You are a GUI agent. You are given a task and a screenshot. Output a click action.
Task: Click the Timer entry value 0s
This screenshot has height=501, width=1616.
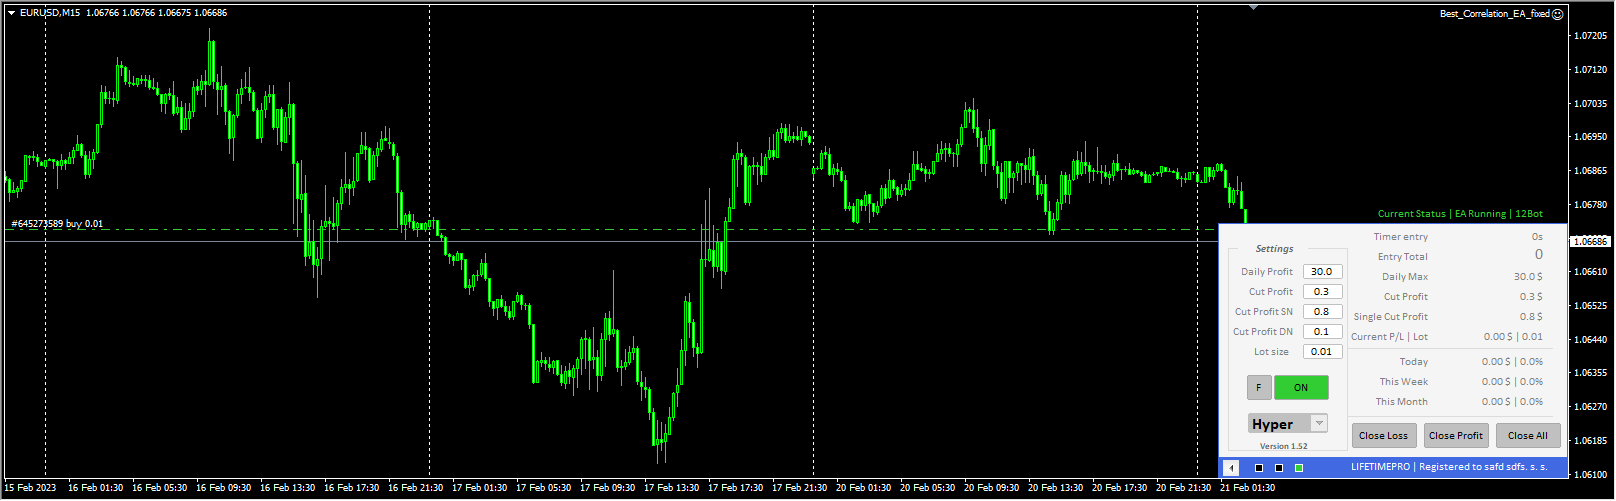click(x=1537, y=237)
